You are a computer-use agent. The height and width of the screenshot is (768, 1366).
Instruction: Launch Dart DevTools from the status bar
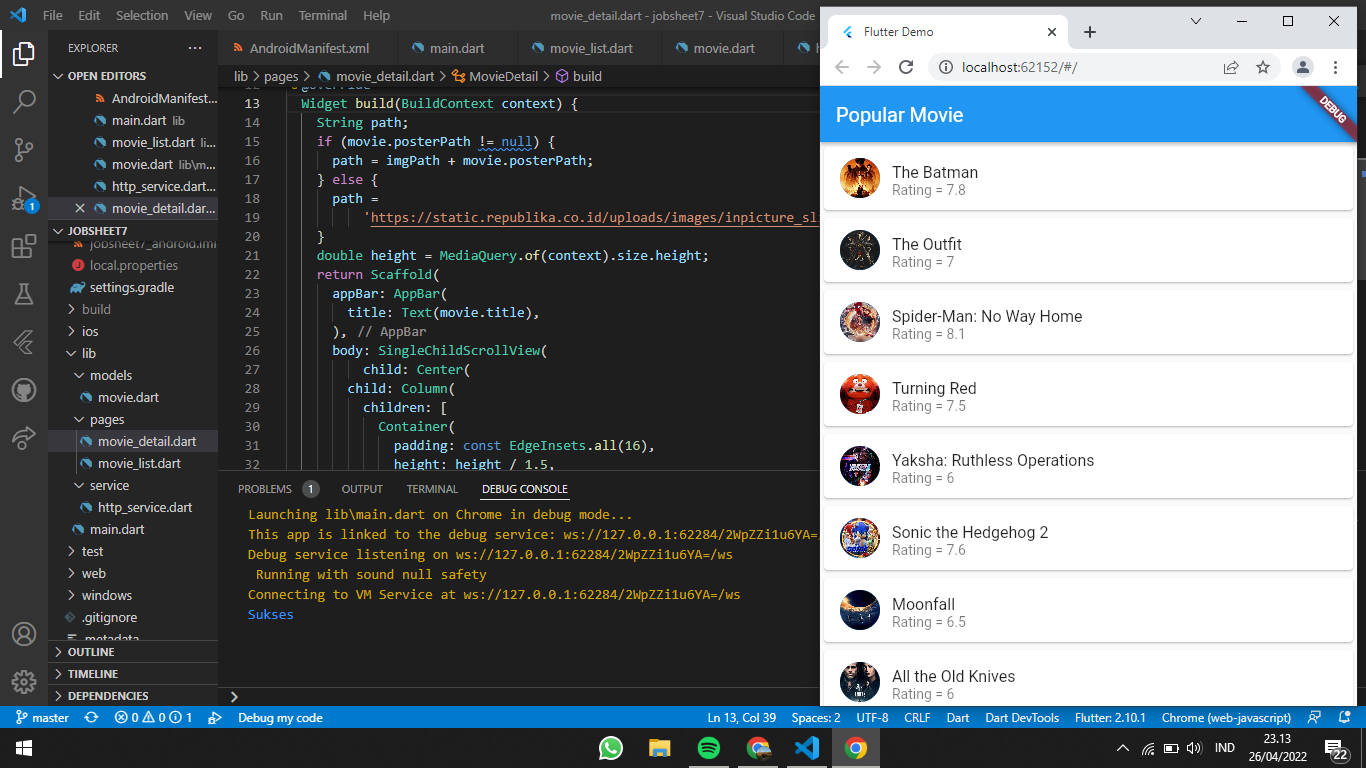pos(1022,717)
